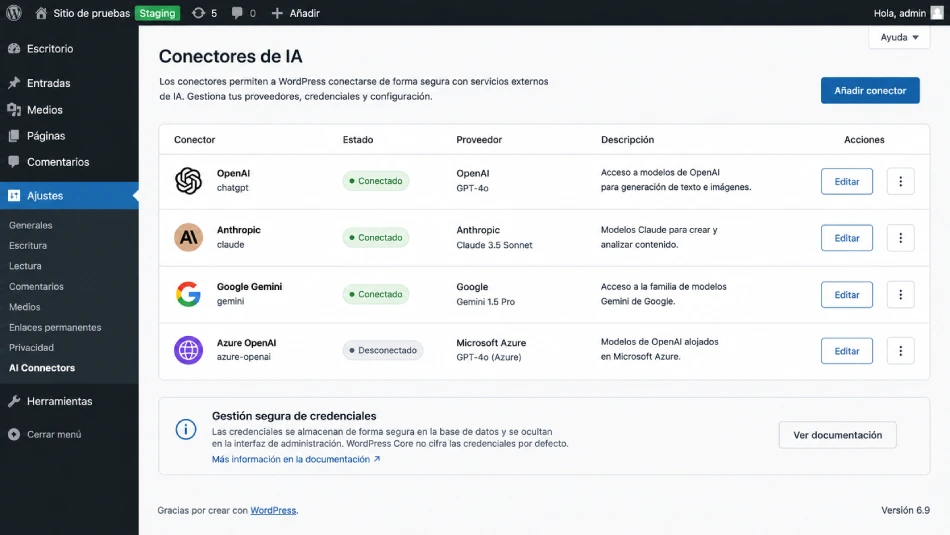Edit the Anthropic connector

click(x=846, y=238)
